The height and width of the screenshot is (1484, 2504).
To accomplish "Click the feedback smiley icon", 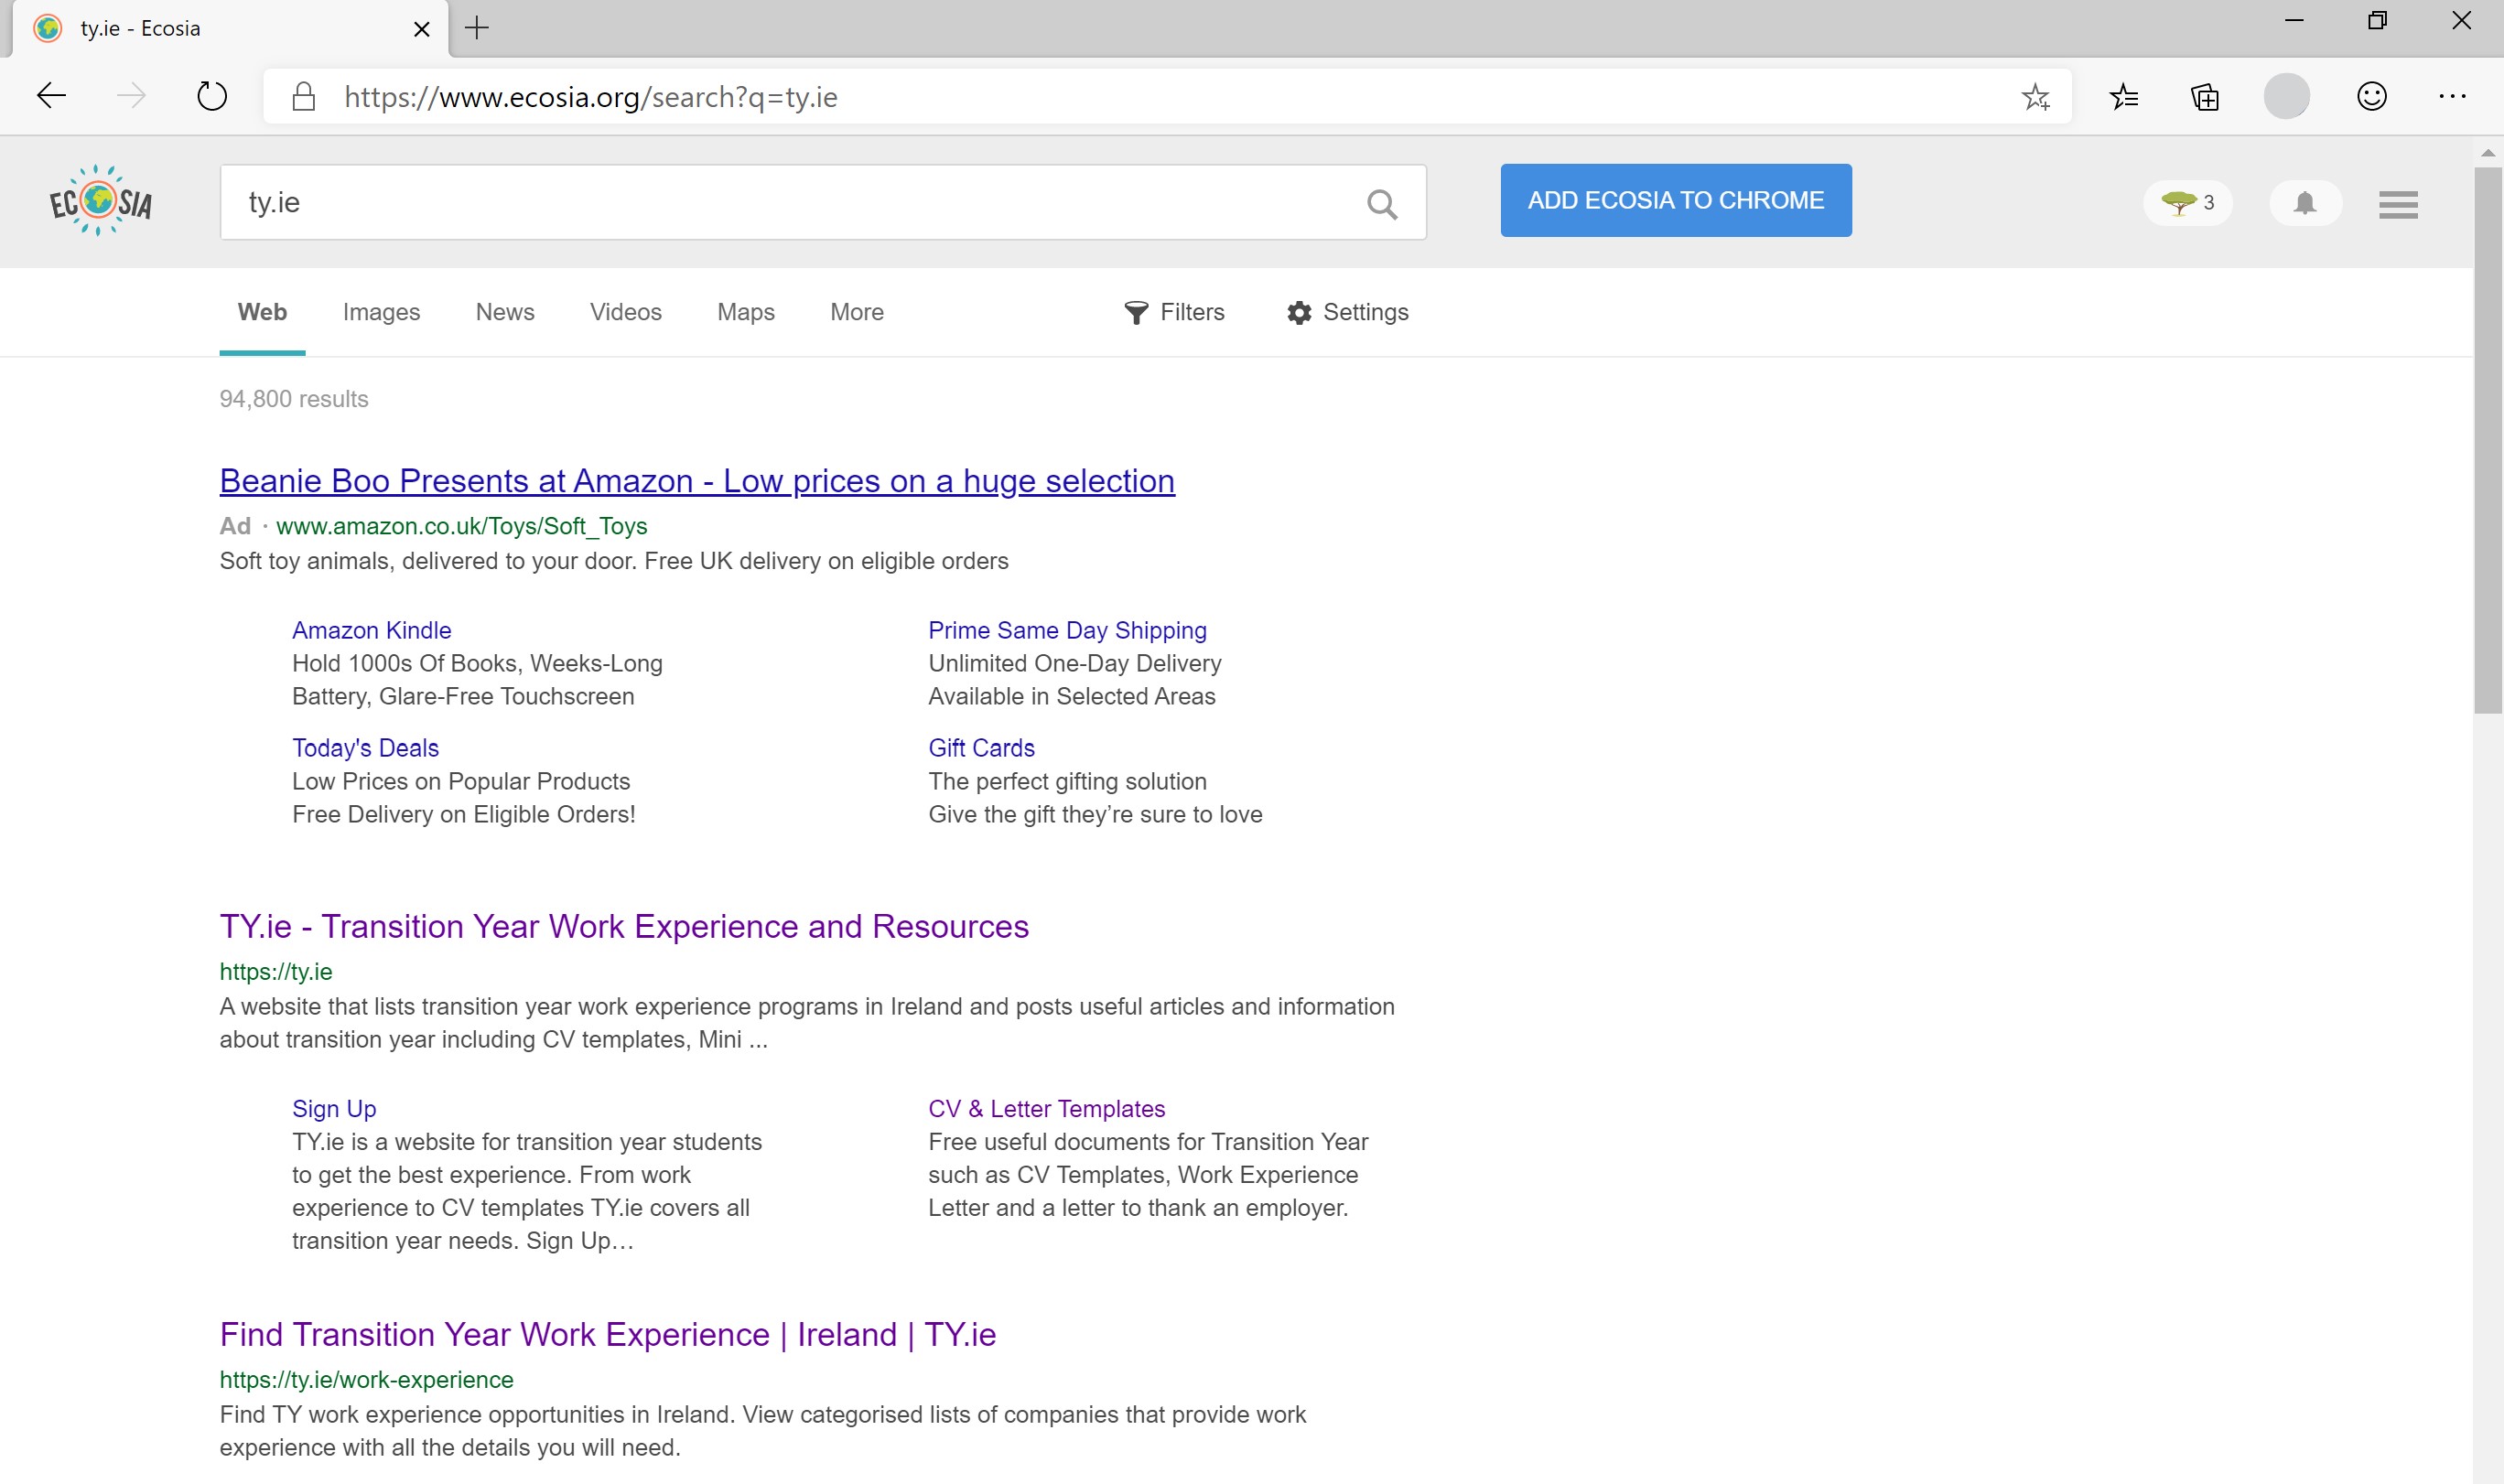I will coord(2371,96).
